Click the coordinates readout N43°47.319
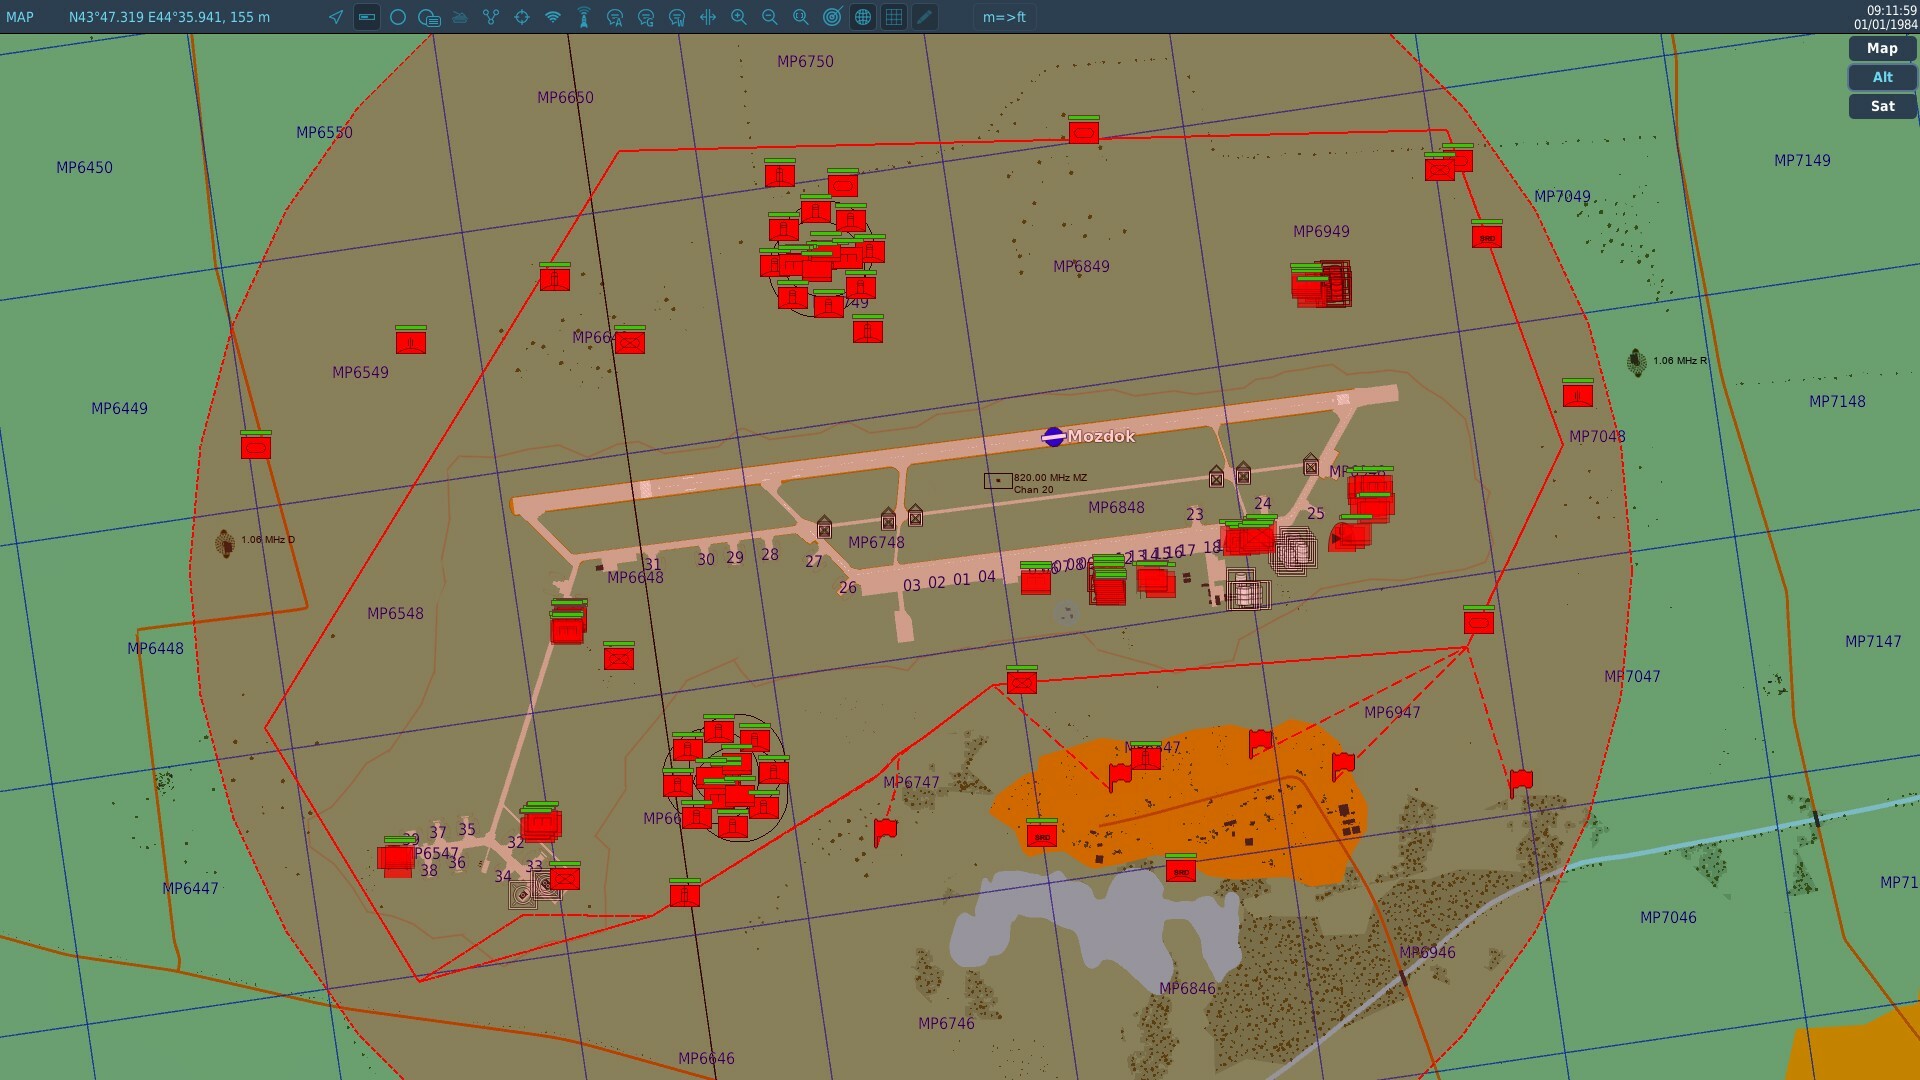Screen dimensions: 1920x1080 coord(169,17)
